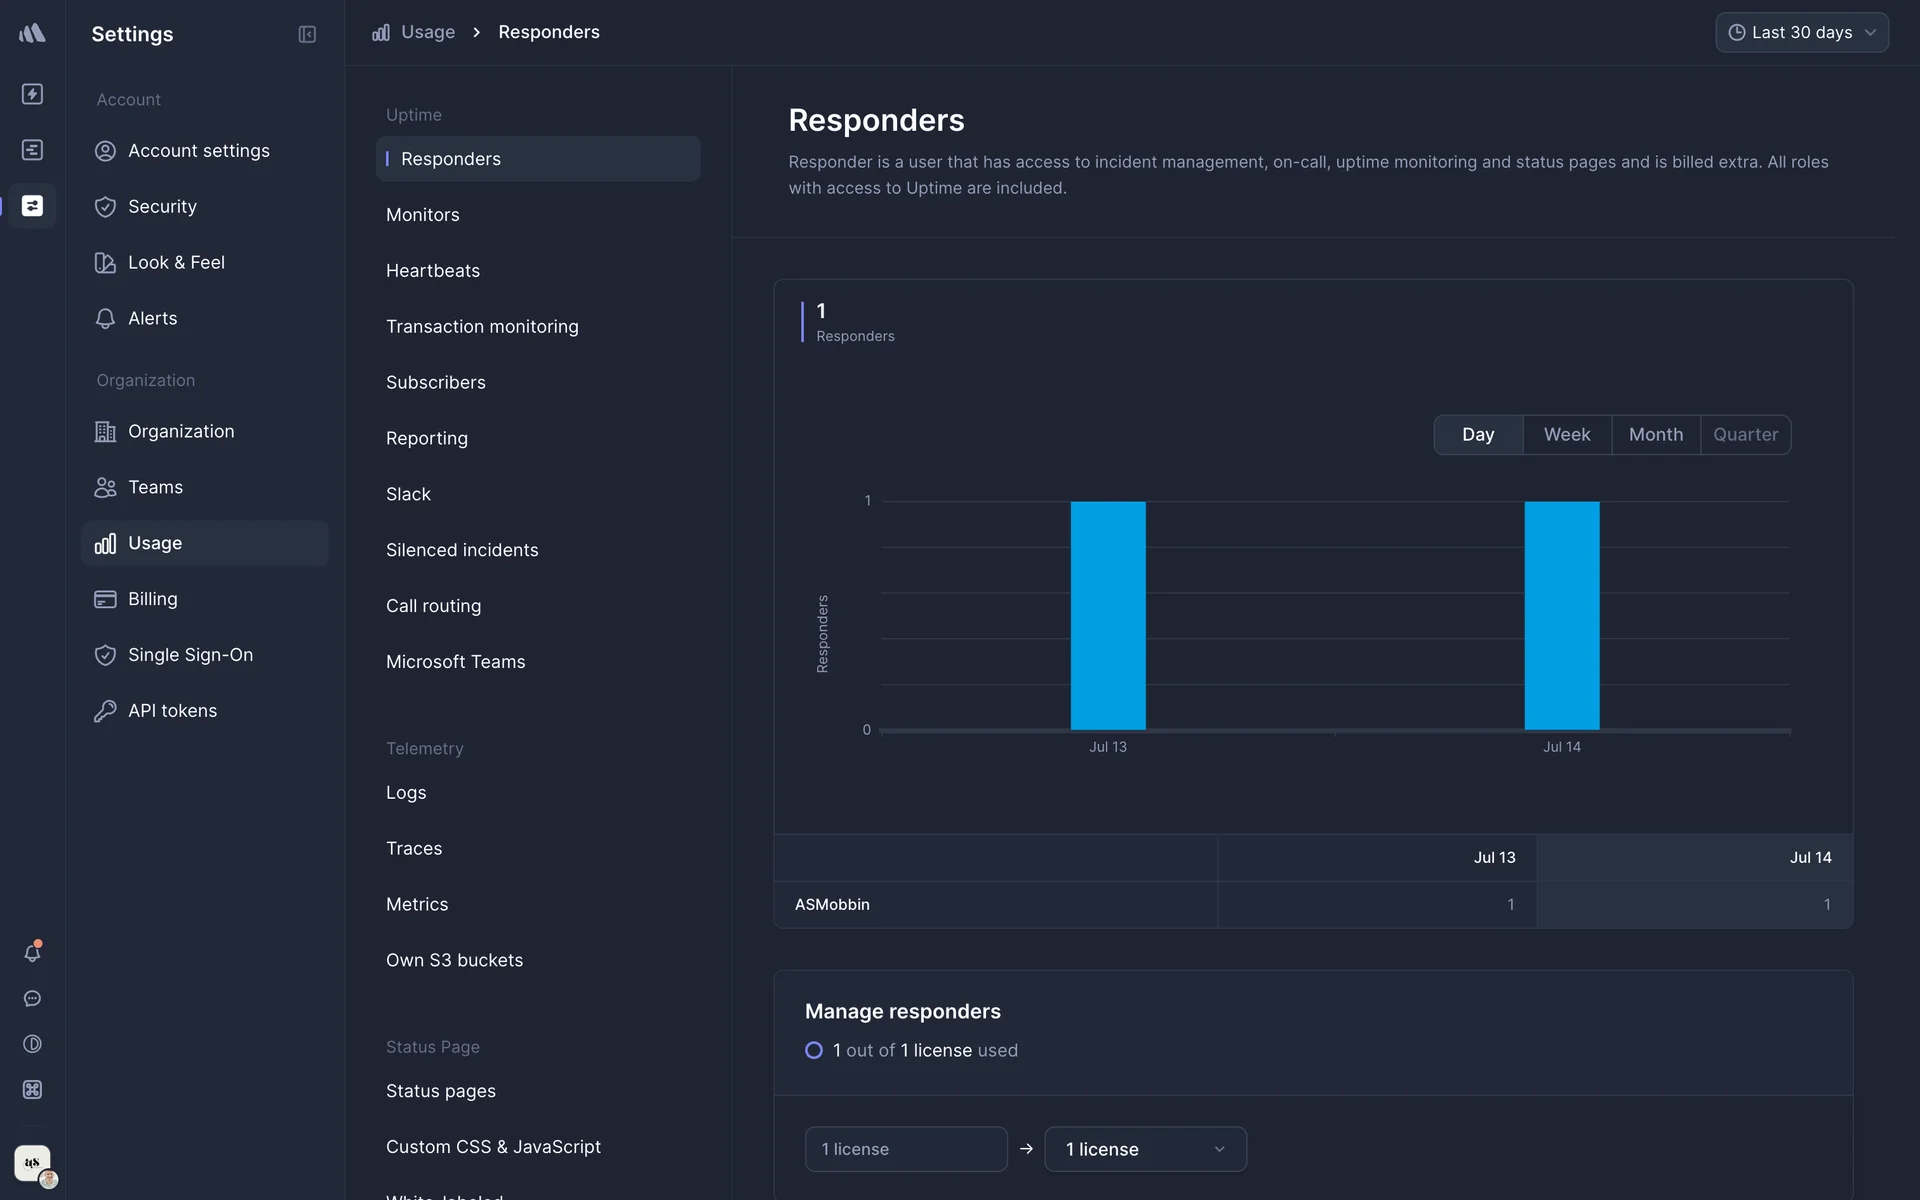Click the Jul 13 blue chart bar

(1107, 615)
